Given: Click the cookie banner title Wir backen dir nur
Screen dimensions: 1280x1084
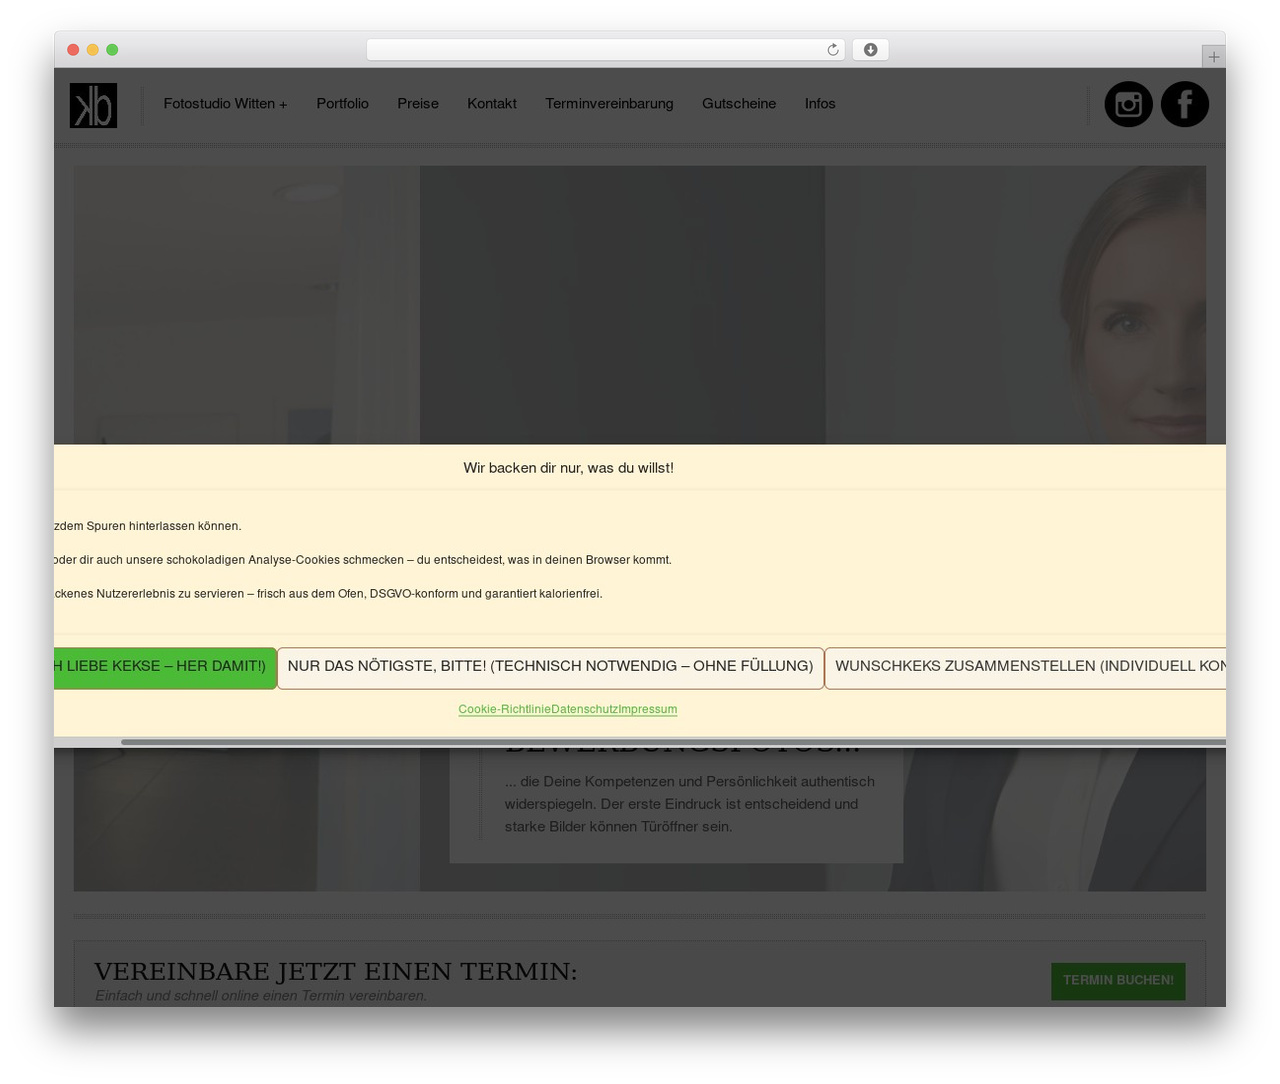Looking at the screenshot, I should tap(568, 468).
